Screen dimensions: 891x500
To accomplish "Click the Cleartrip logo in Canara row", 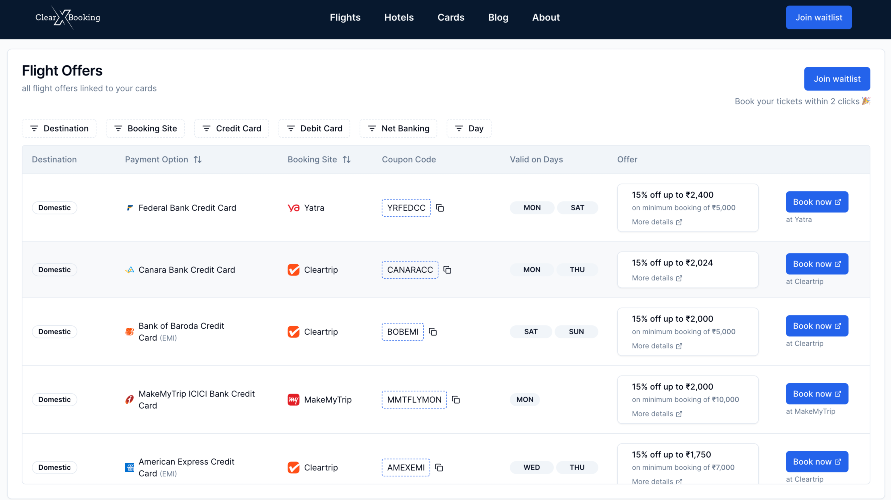I will (x=293, y=270).
